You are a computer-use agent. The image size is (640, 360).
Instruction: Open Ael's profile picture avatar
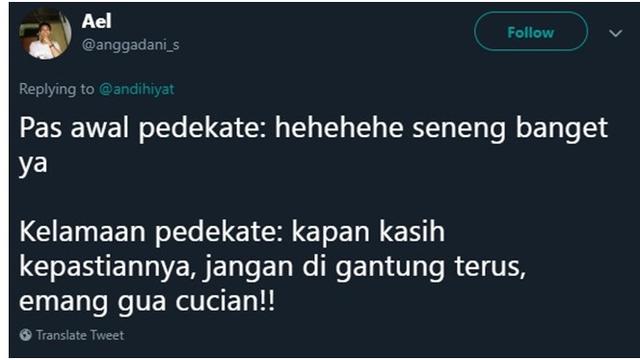pyautogui.click(x=45, y=35)
